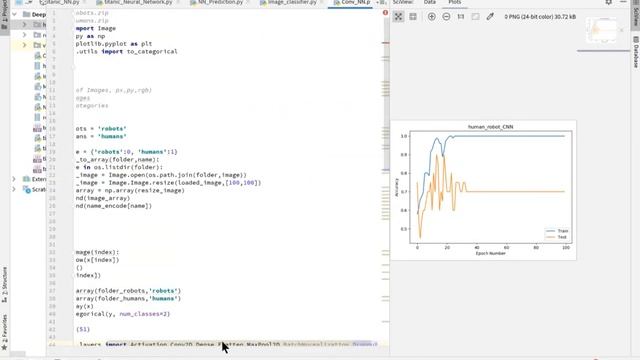640x360 pixels.
Task: Open the SciView settings gear
Action: point(609,2)
